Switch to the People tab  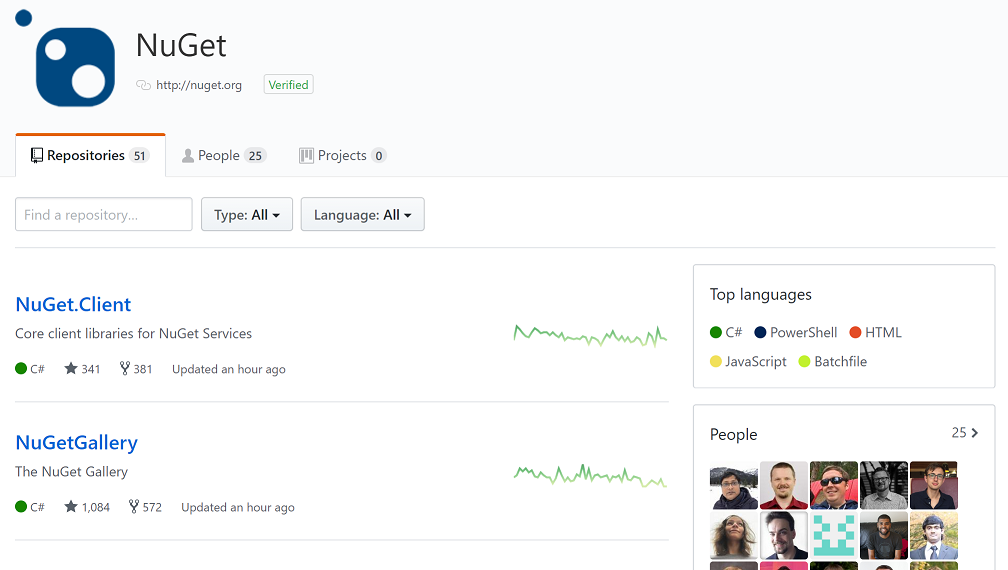(224, 156)
